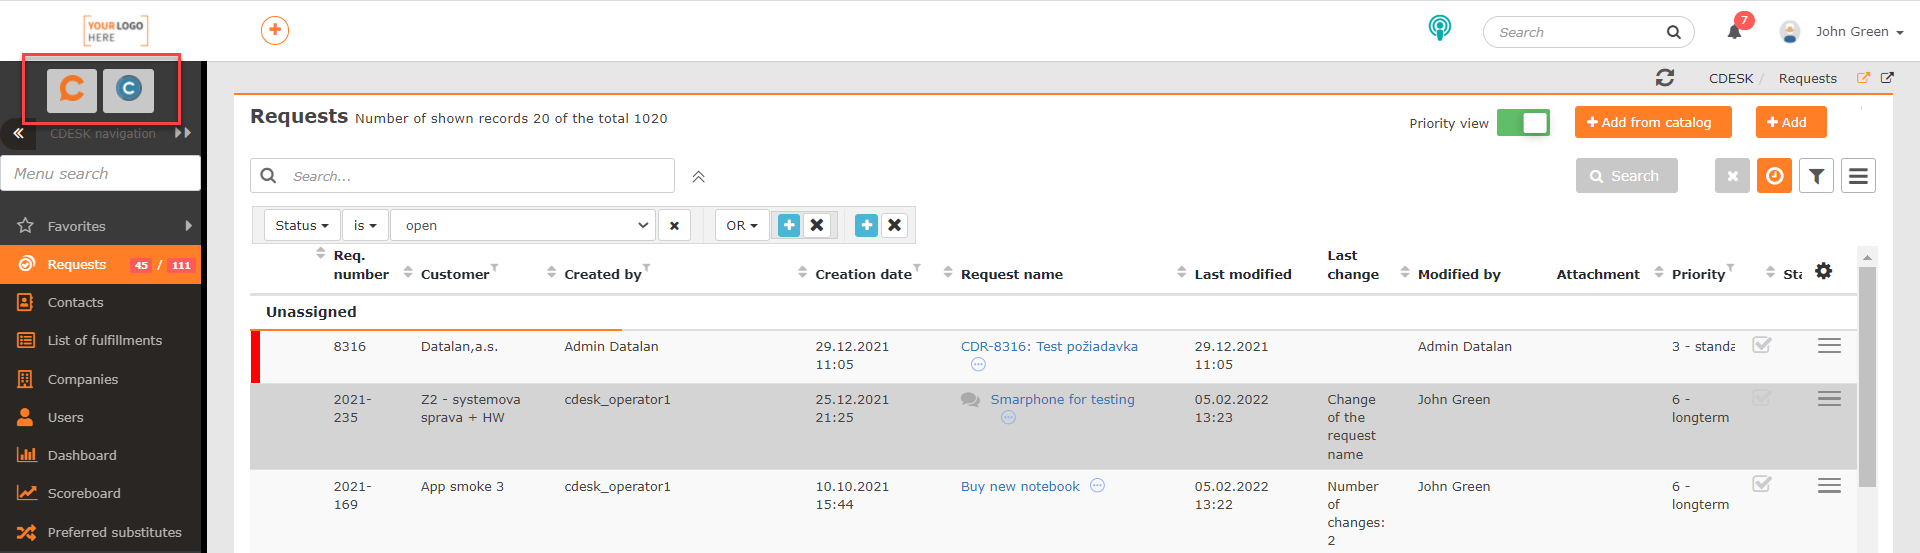Sort by Customer column arrows
Viewport: 1920px width, 553px height.
pyautogui.click(x=408, y=272)
